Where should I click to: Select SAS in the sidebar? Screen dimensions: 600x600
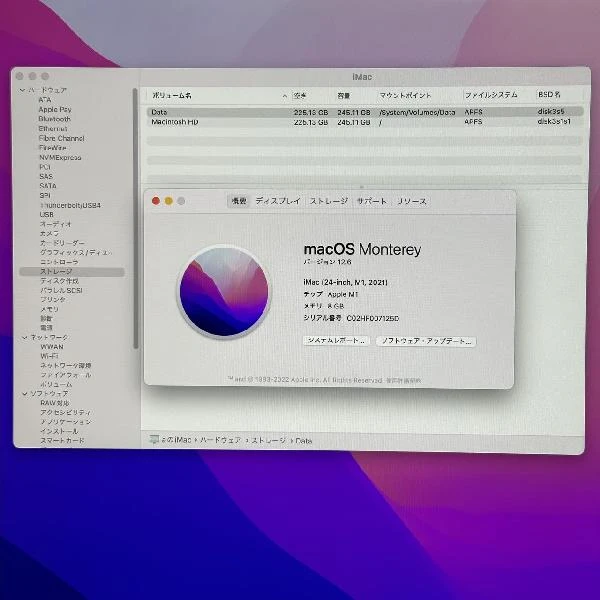(46, 176)
